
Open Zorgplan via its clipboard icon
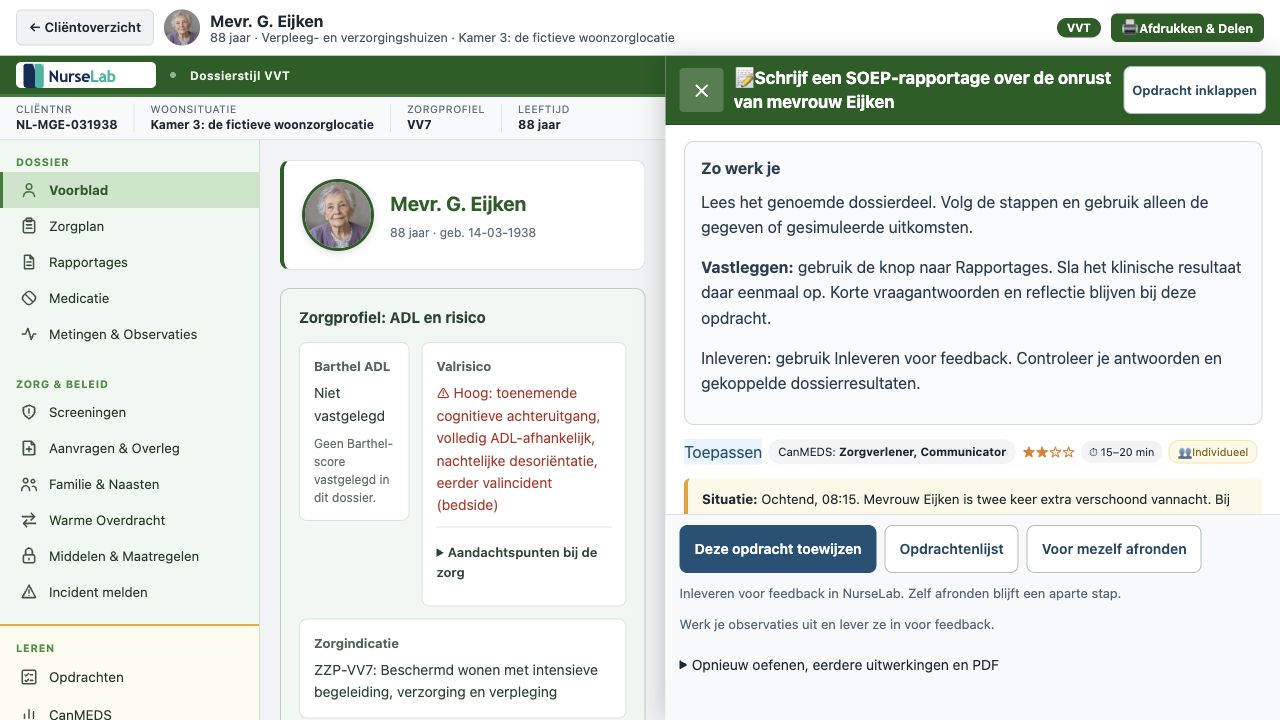click(29, 226)
